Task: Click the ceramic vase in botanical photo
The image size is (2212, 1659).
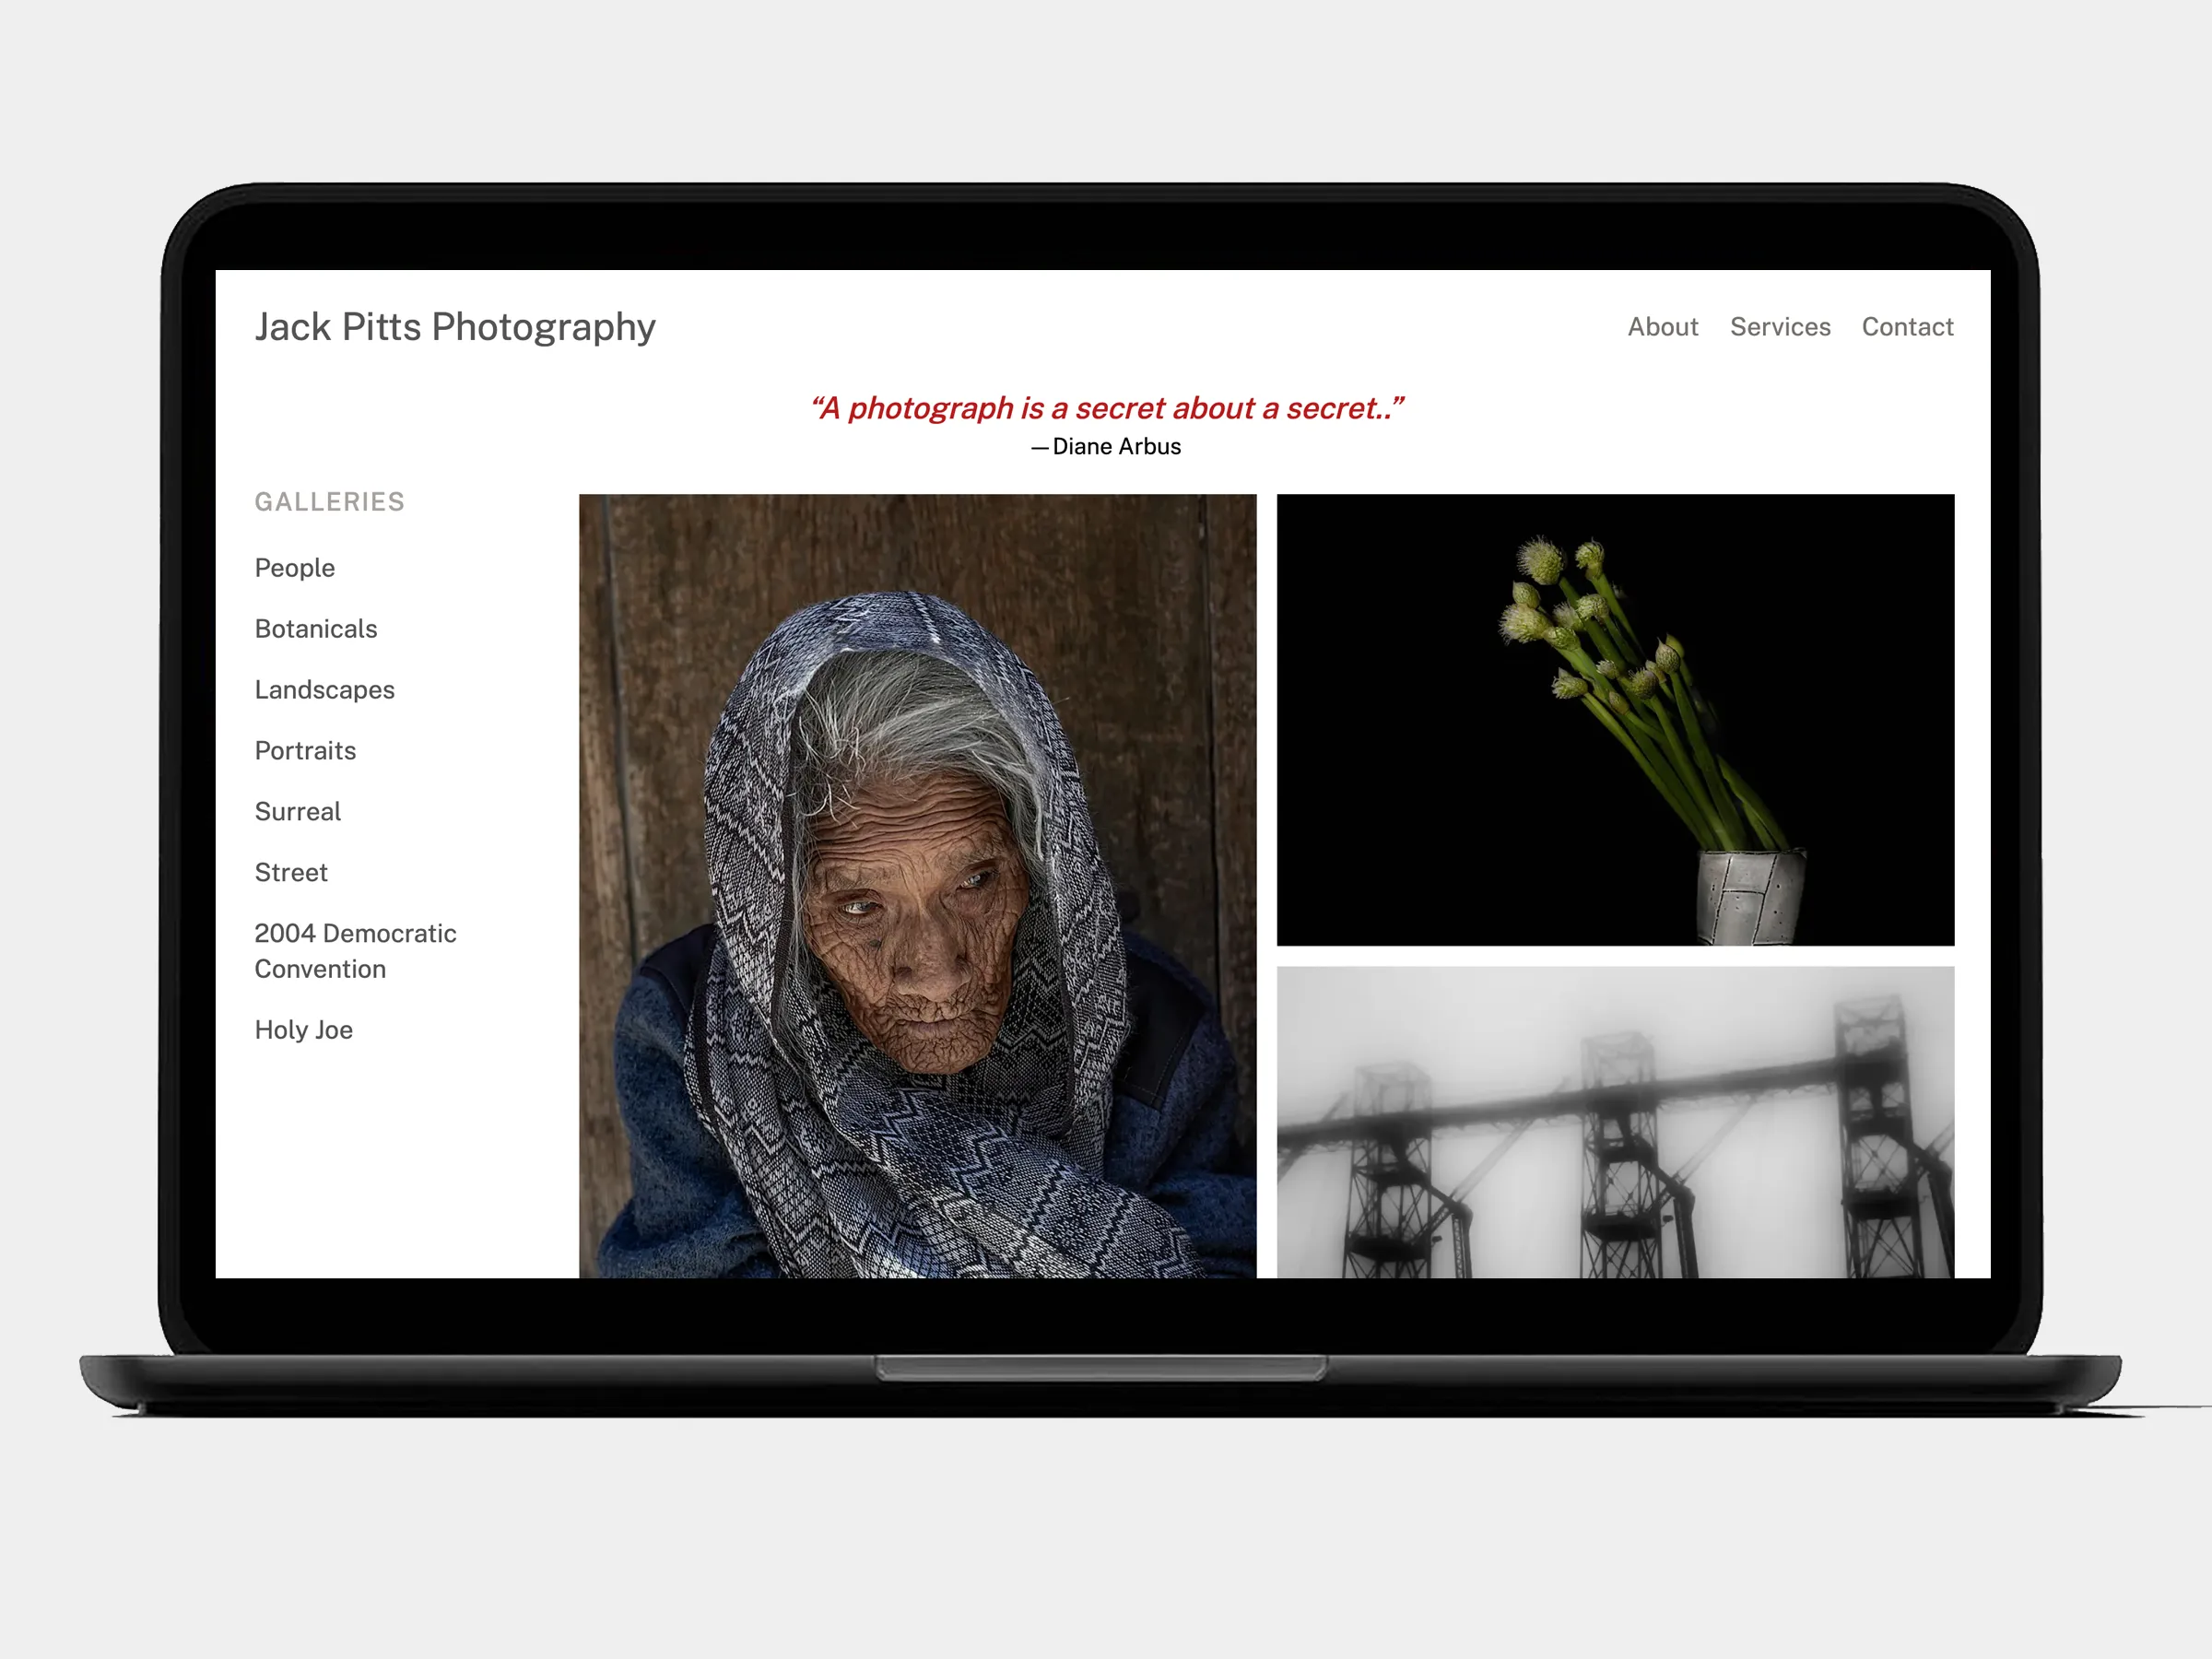Action: [x=1752, y=896]
